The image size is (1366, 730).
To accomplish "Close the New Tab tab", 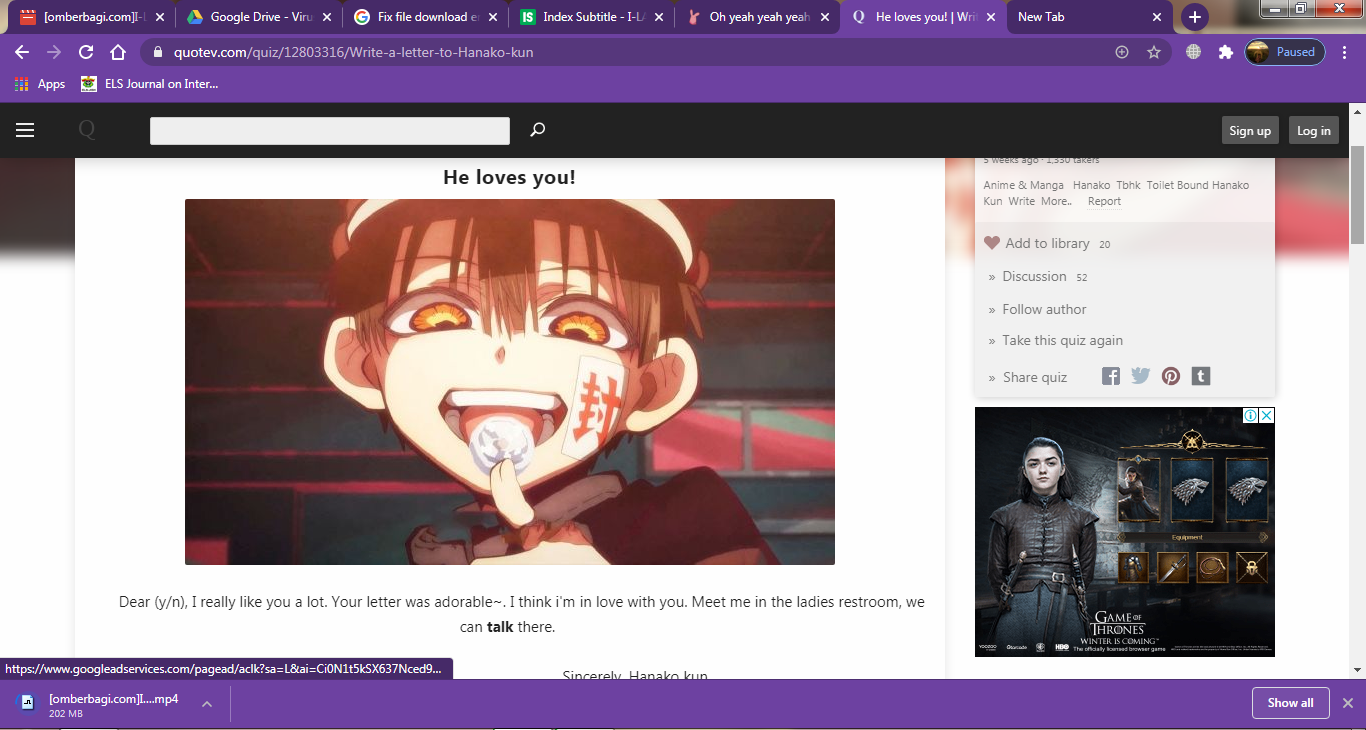I will (1157, 17).
